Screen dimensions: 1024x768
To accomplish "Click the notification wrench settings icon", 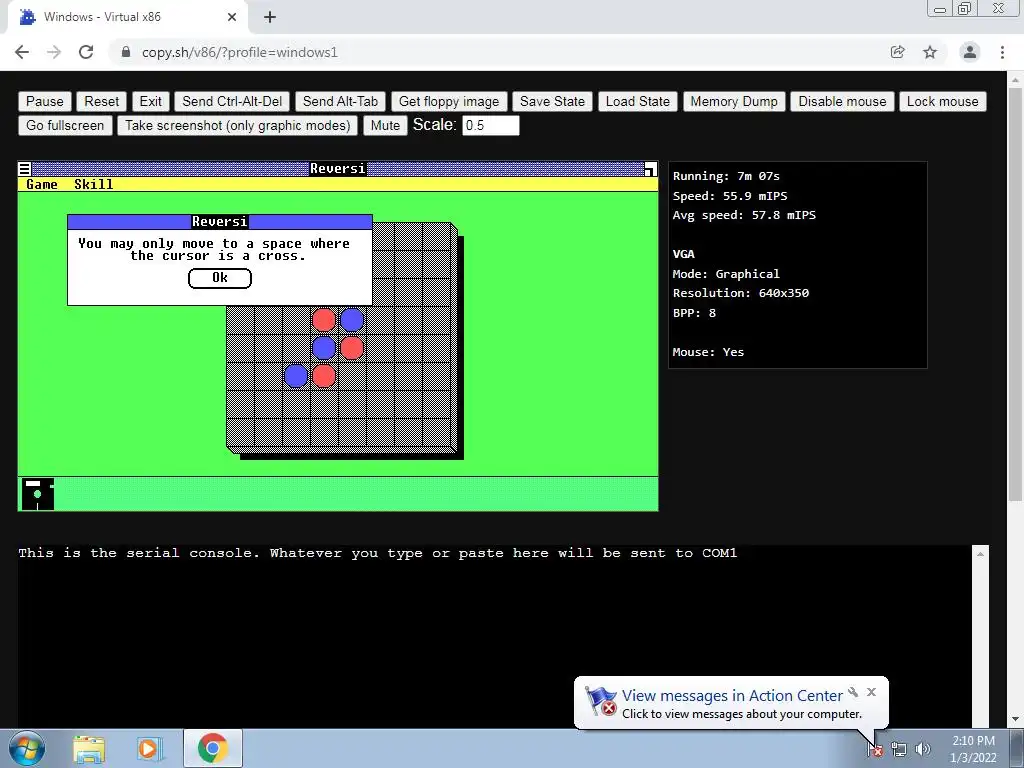I will (853, 692).
